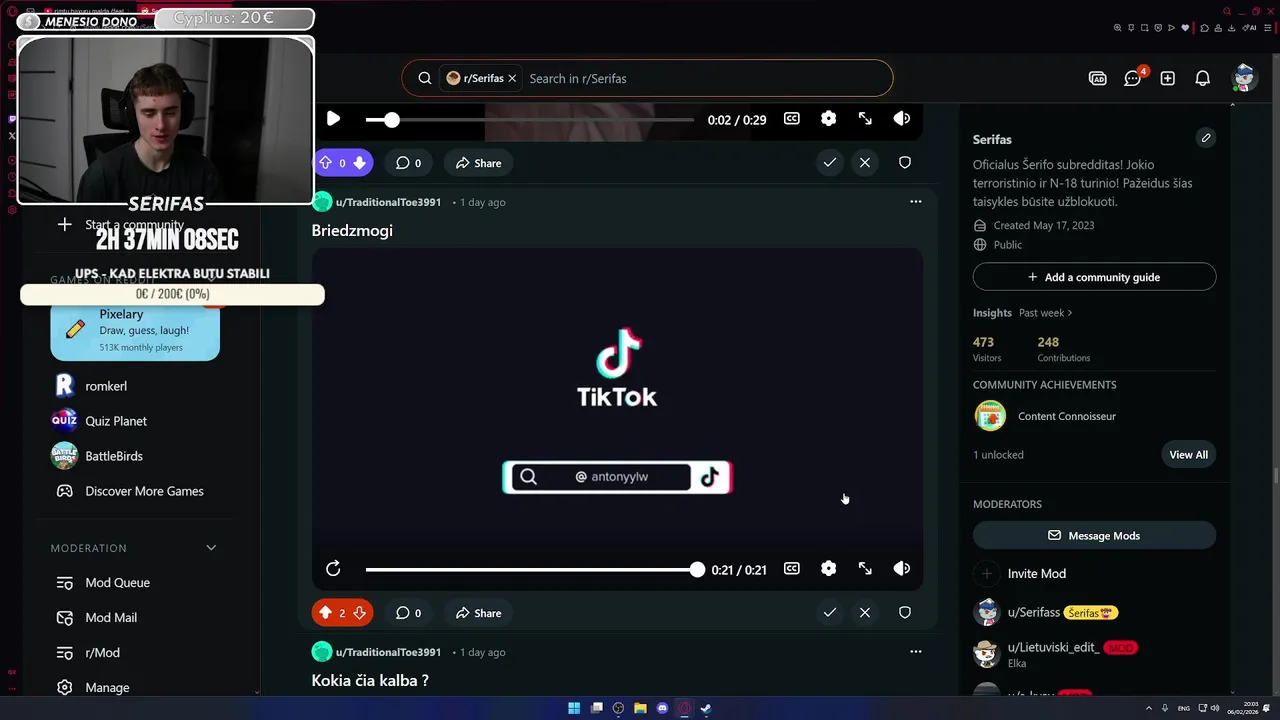Replay the finished TikTok video at 0:21
Image resolution: width=1280 pixels, height=720 pixels.
click(x=333, y=569)
